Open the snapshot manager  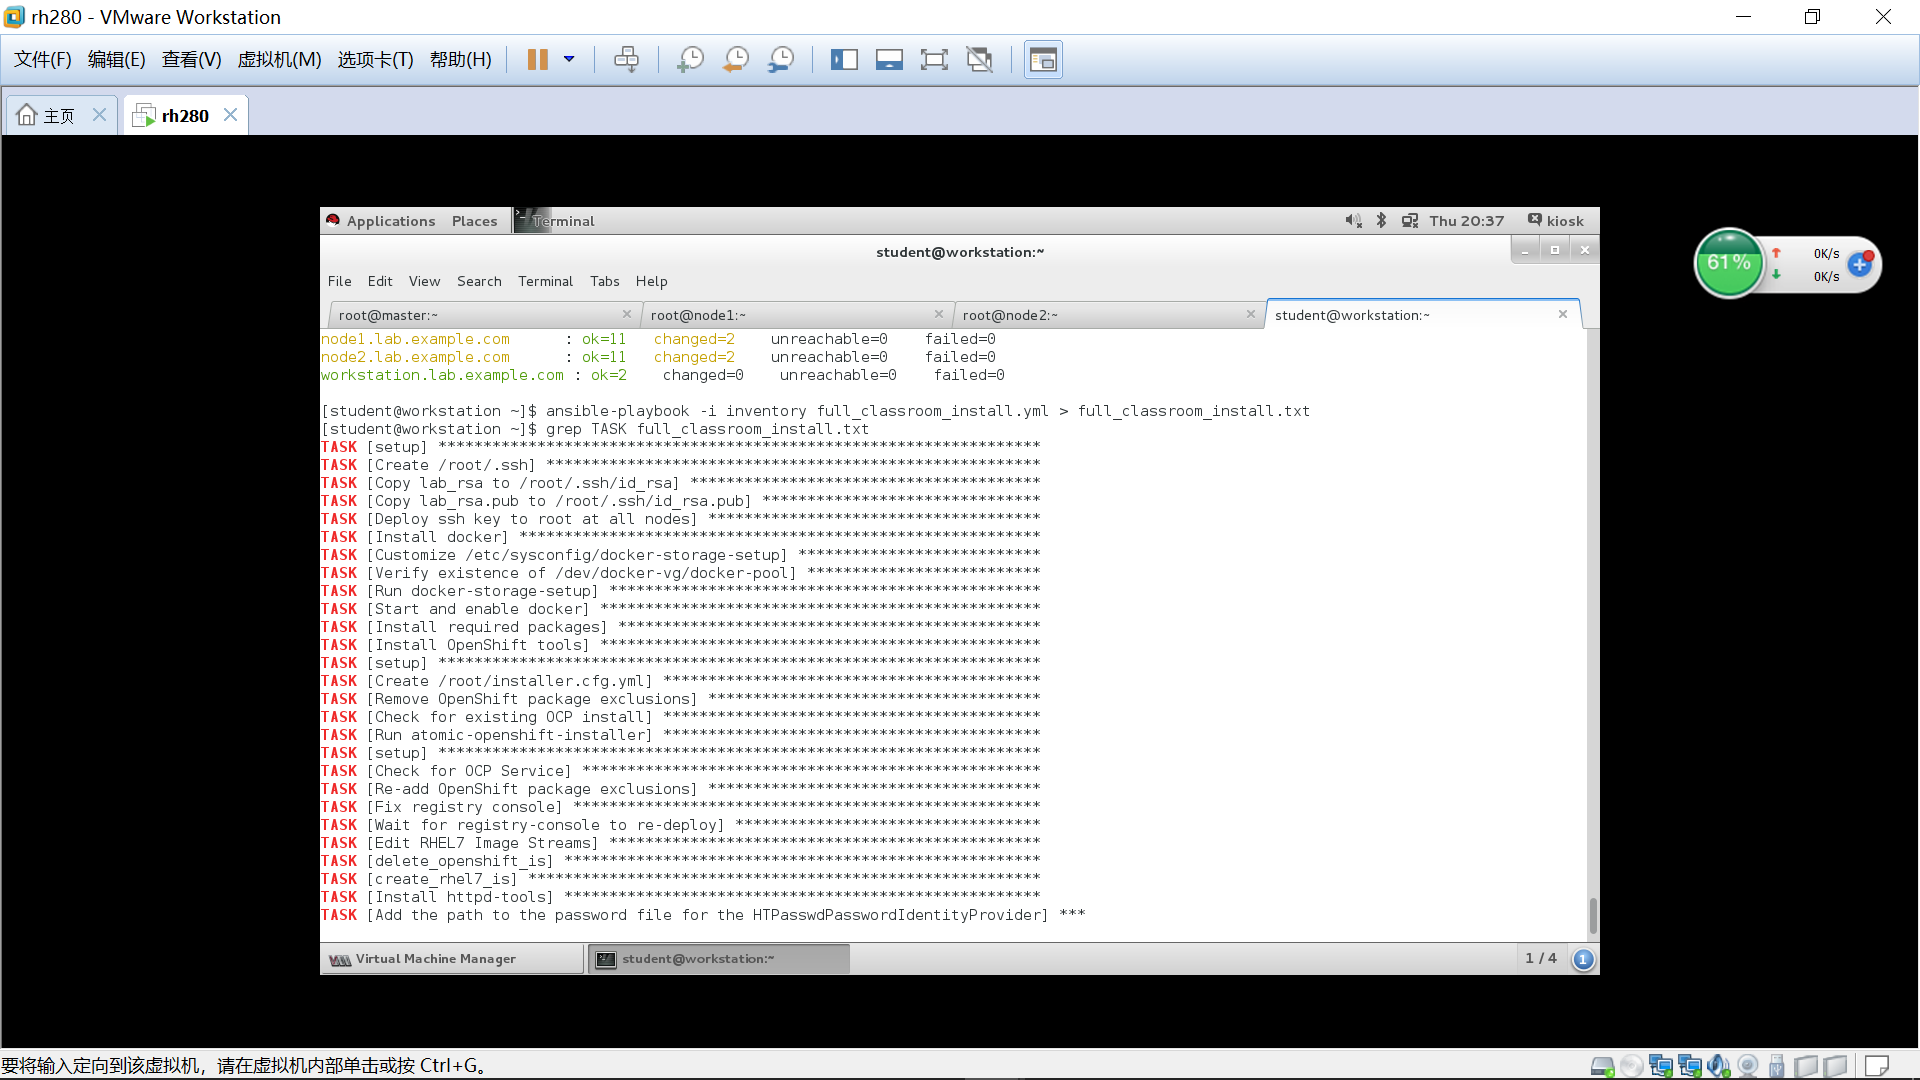point(781,60)
